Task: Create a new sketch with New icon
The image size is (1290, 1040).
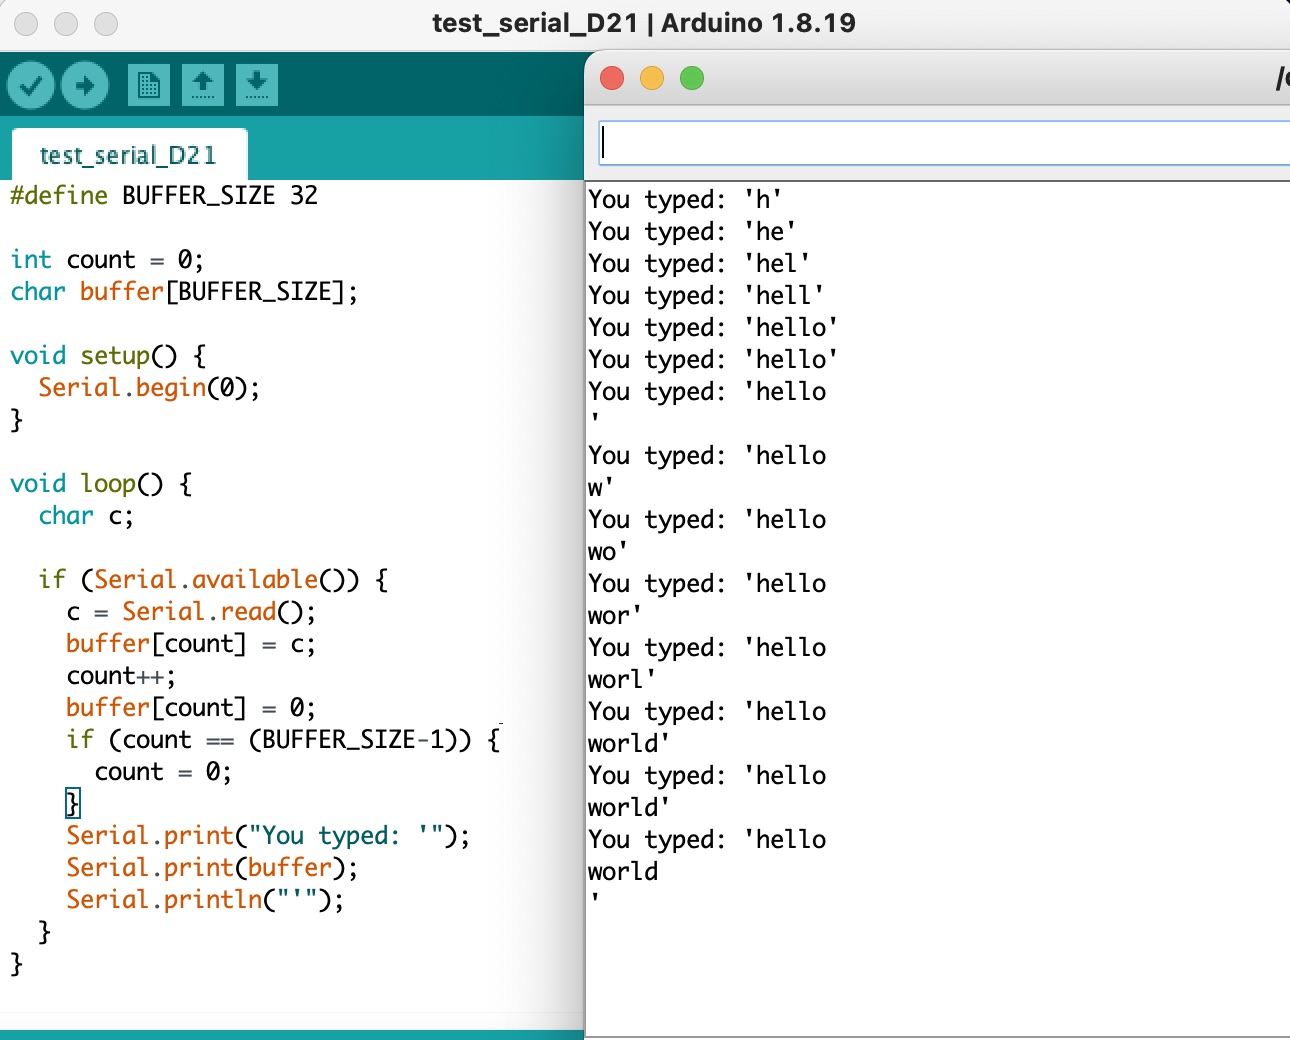Action: tap(148, 85)
